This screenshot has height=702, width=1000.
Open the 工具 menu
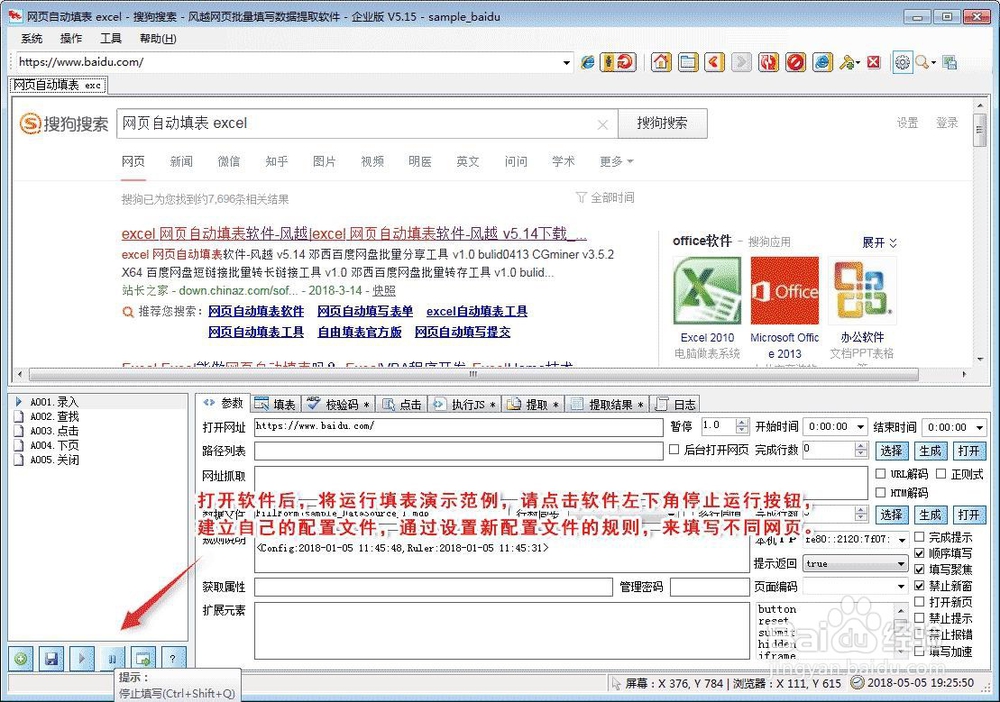click(x=110, y=38)
